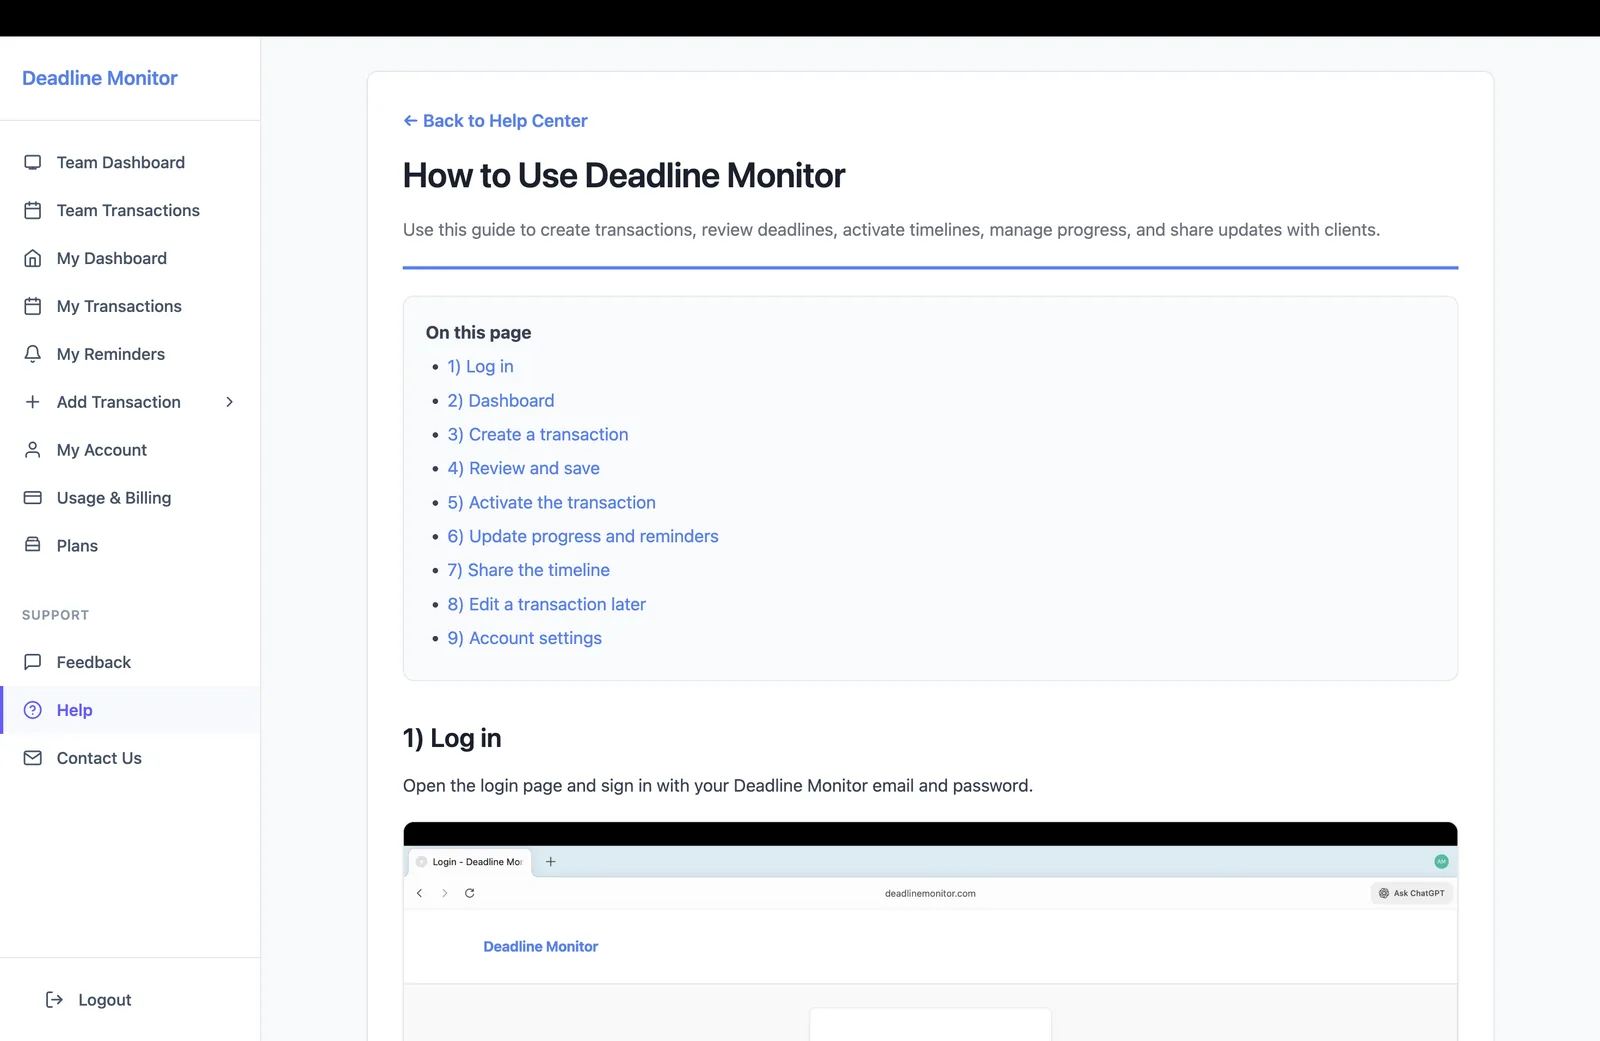1600x1041 pixels.
Task: Go to Team Transactions page
Action: point(130,210)
